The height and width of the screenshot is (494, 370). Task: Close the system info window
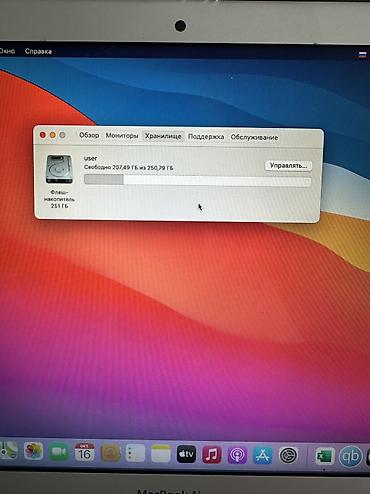pyautogui.click(x=43, y=135)
